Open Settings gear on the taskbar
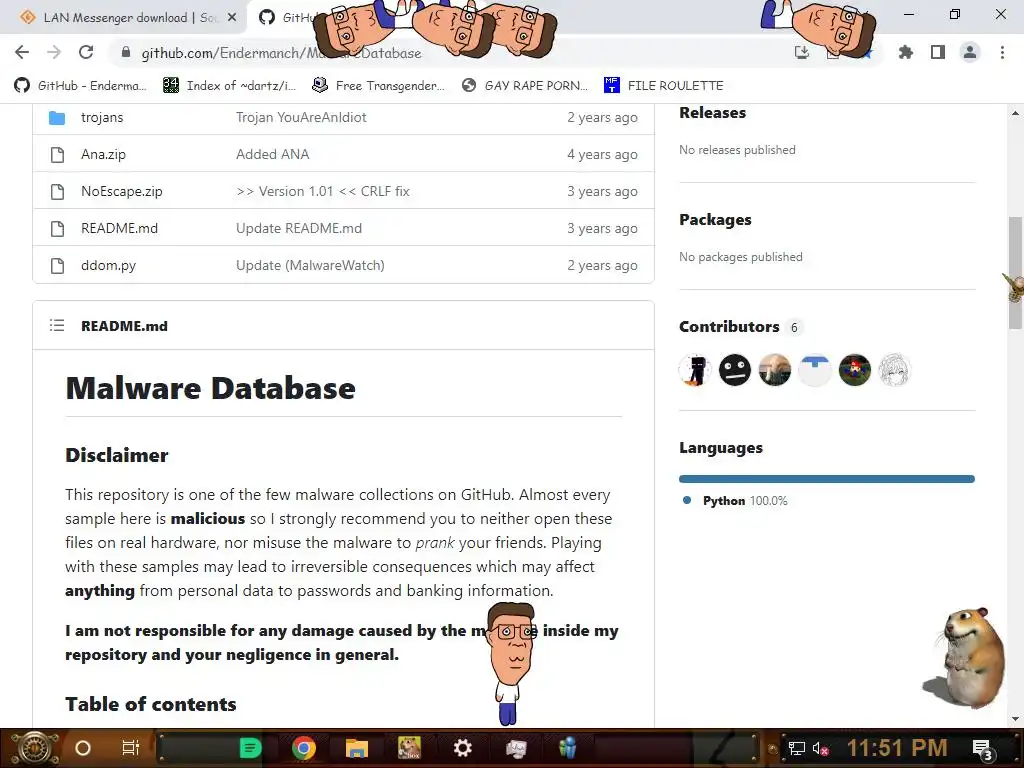Image resolution: width=1024 pixels, height=768 pixels. coord(462,748)
